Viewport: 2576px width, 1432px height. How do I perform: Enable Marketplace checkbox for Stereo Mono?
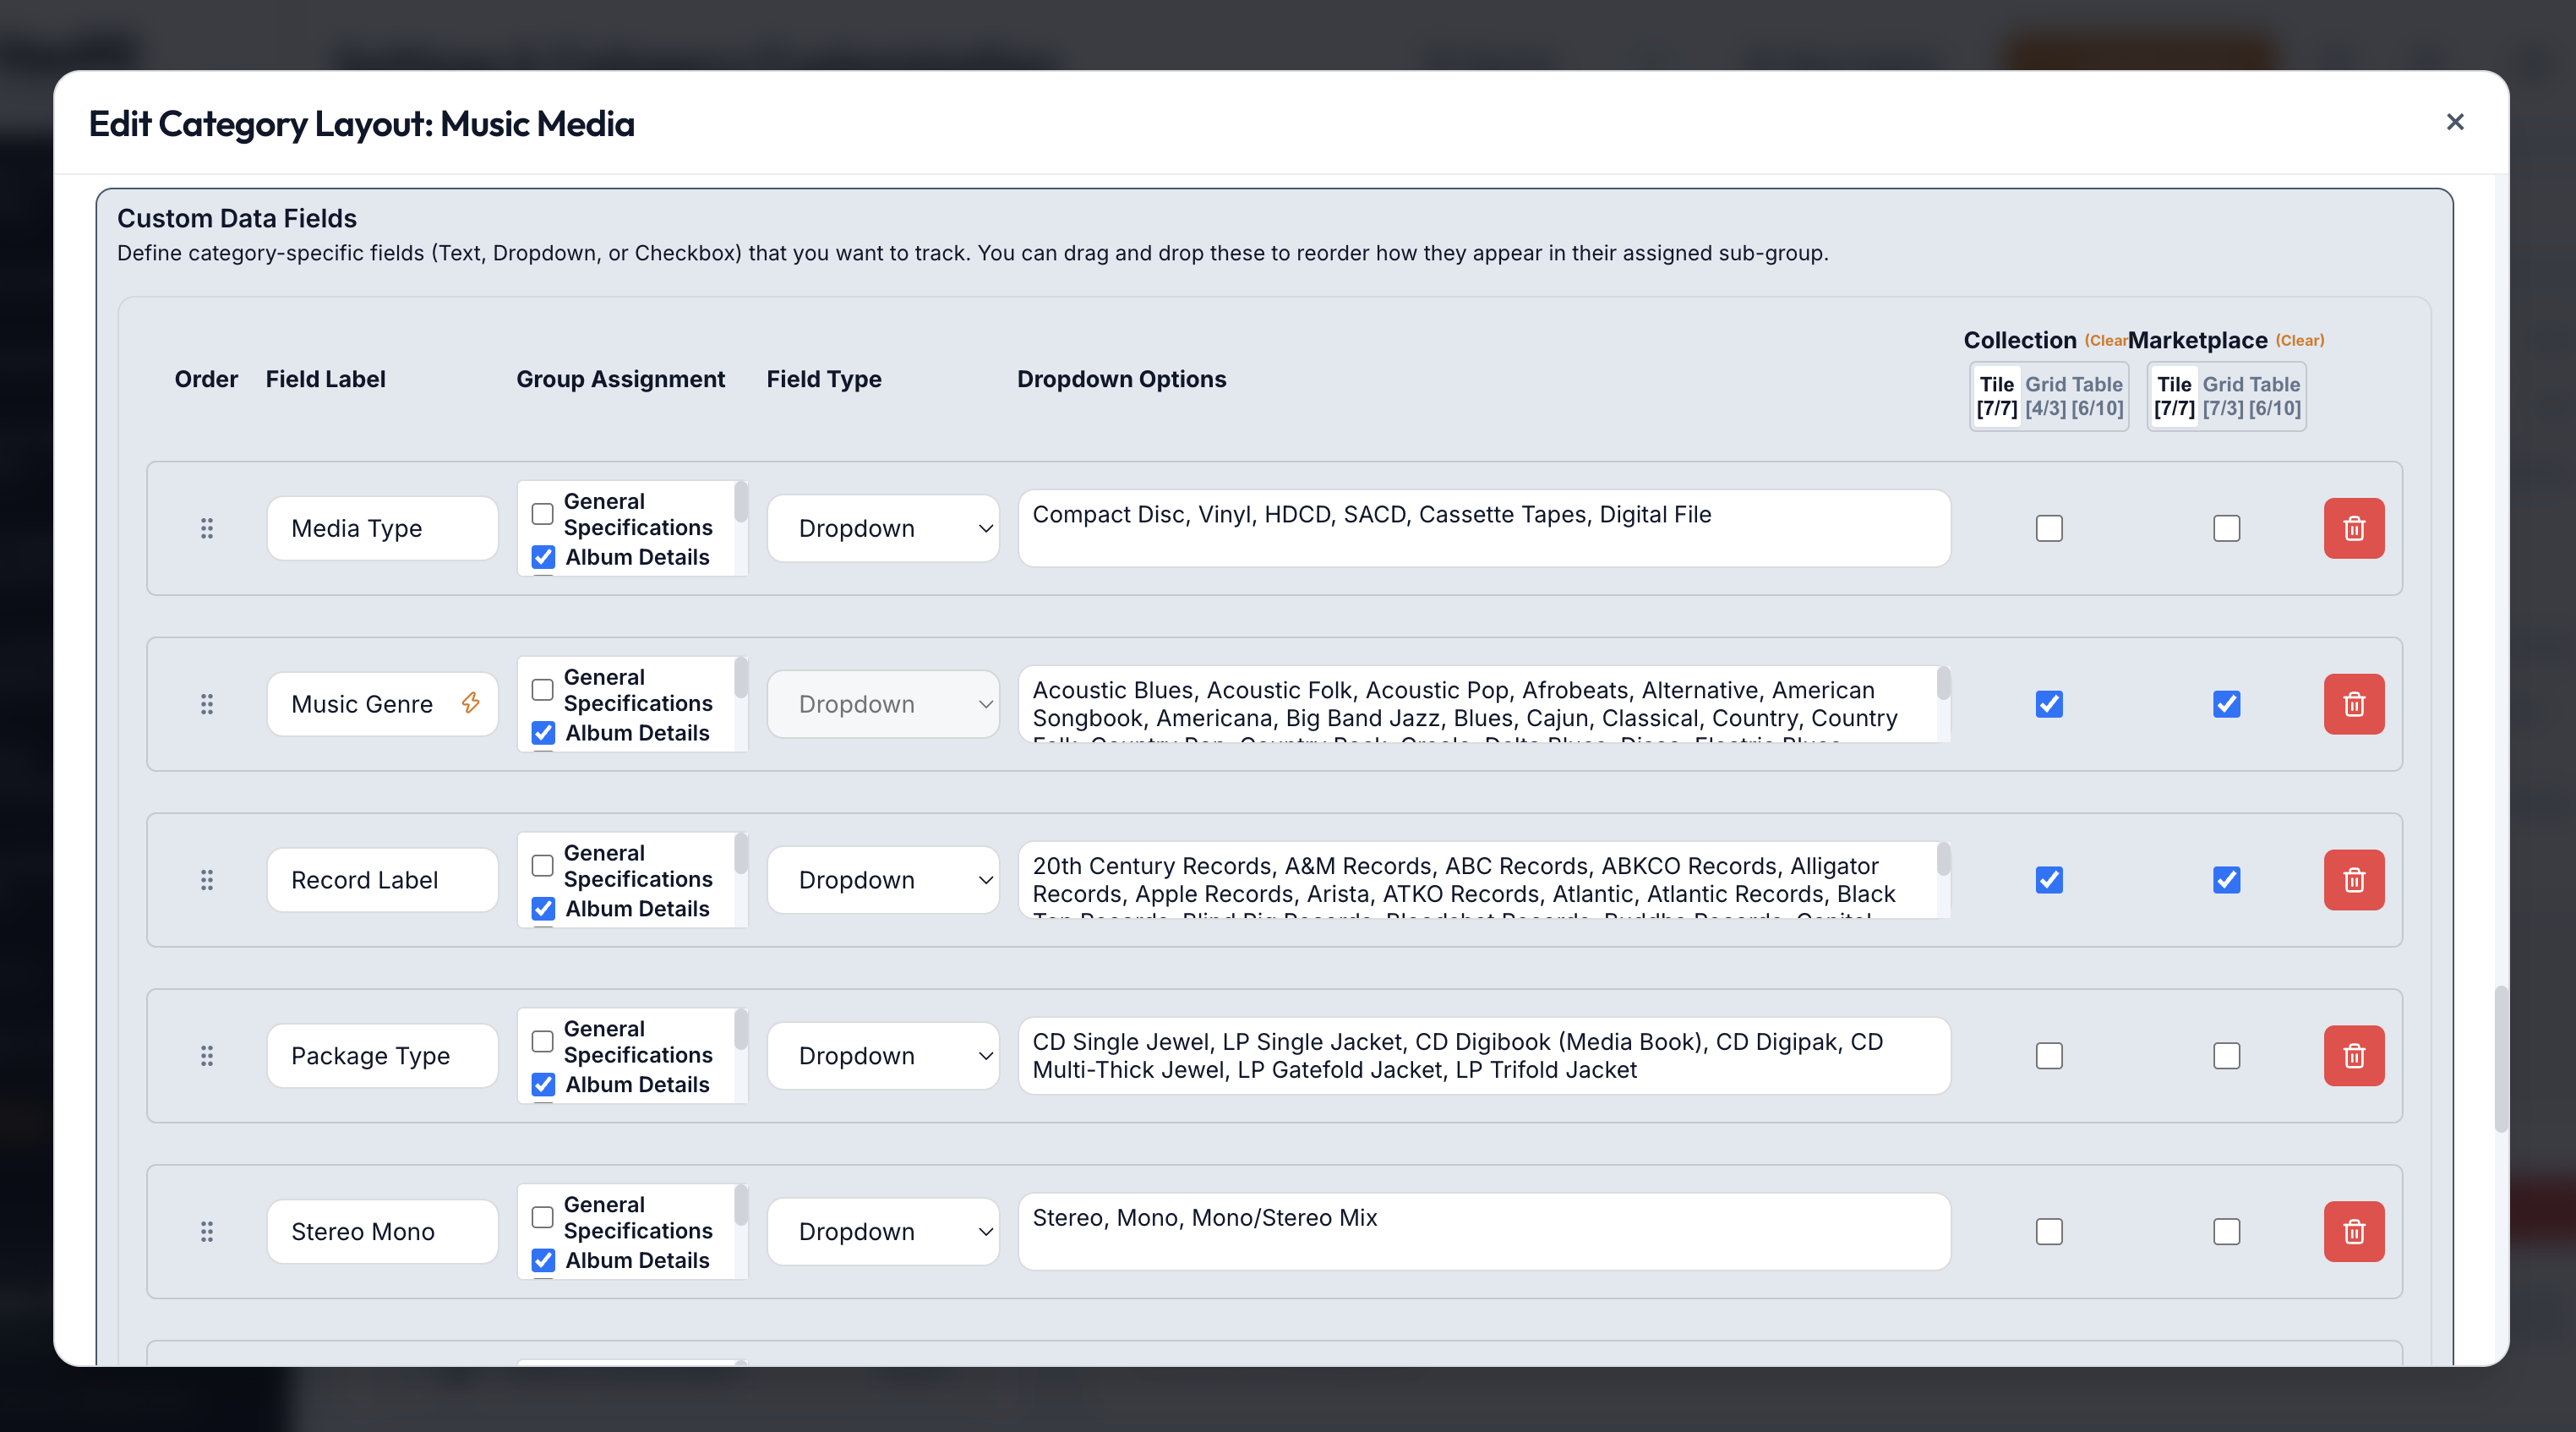tap(2226, 1231)
